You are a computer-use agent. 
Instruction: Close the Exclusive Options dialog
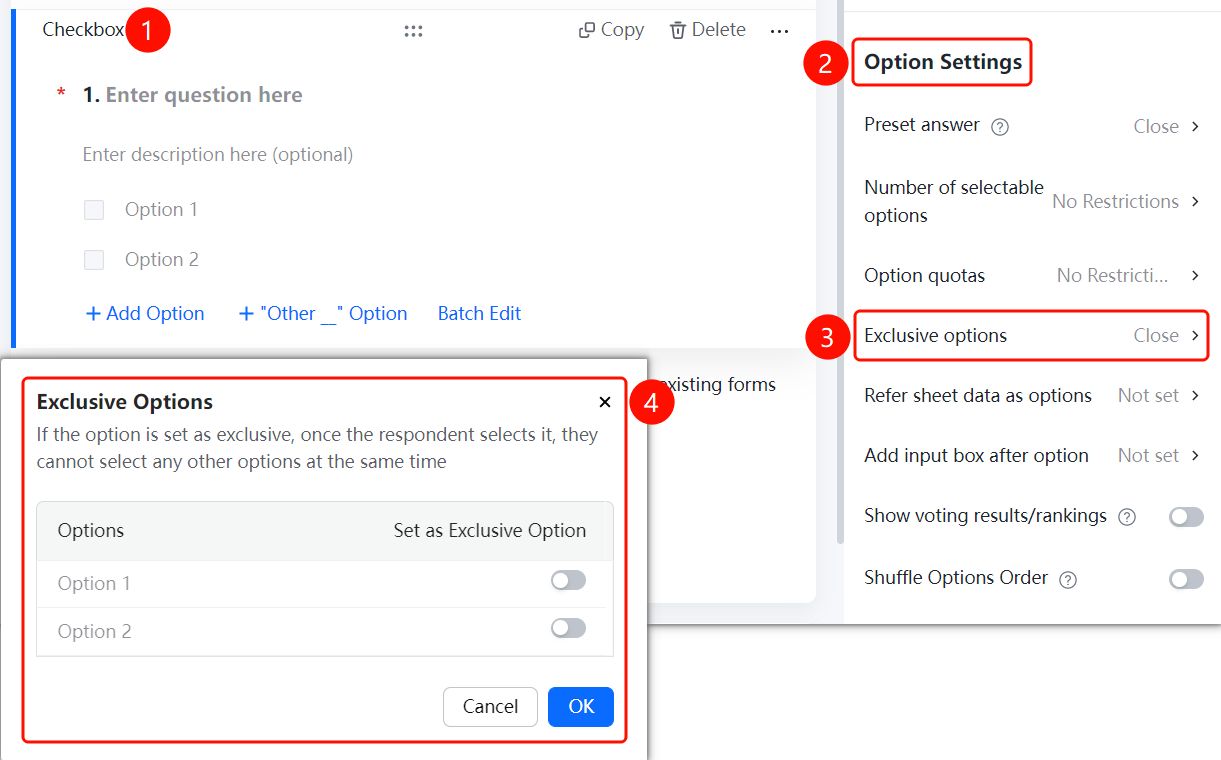click(x=605, y=402)
